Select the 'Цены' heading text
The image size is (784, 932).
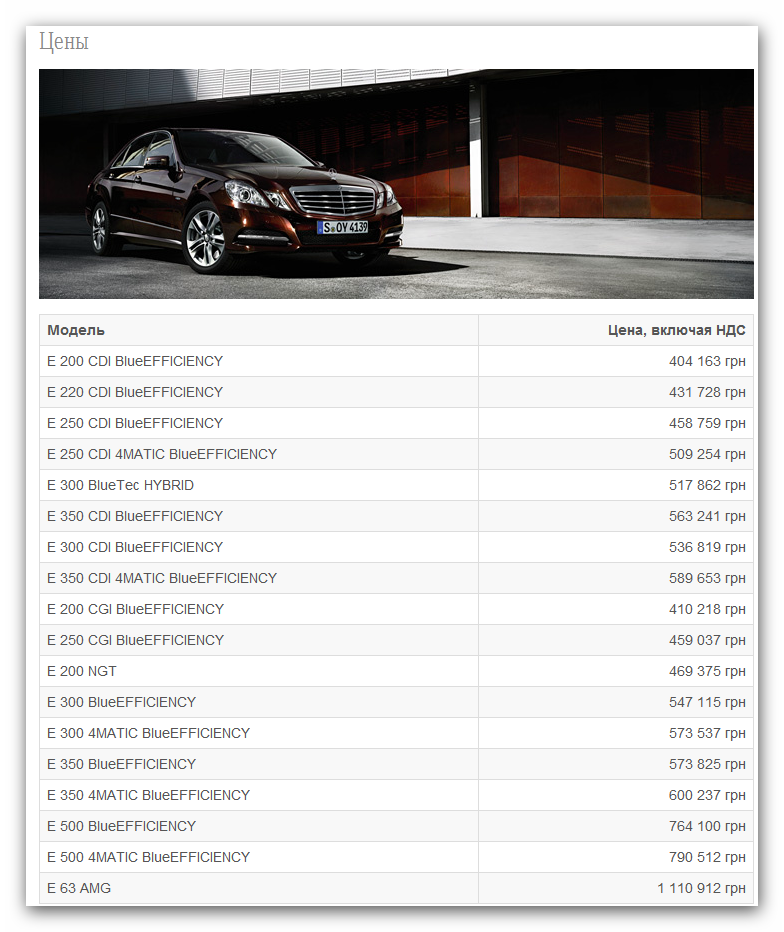[x=64, y=42]
